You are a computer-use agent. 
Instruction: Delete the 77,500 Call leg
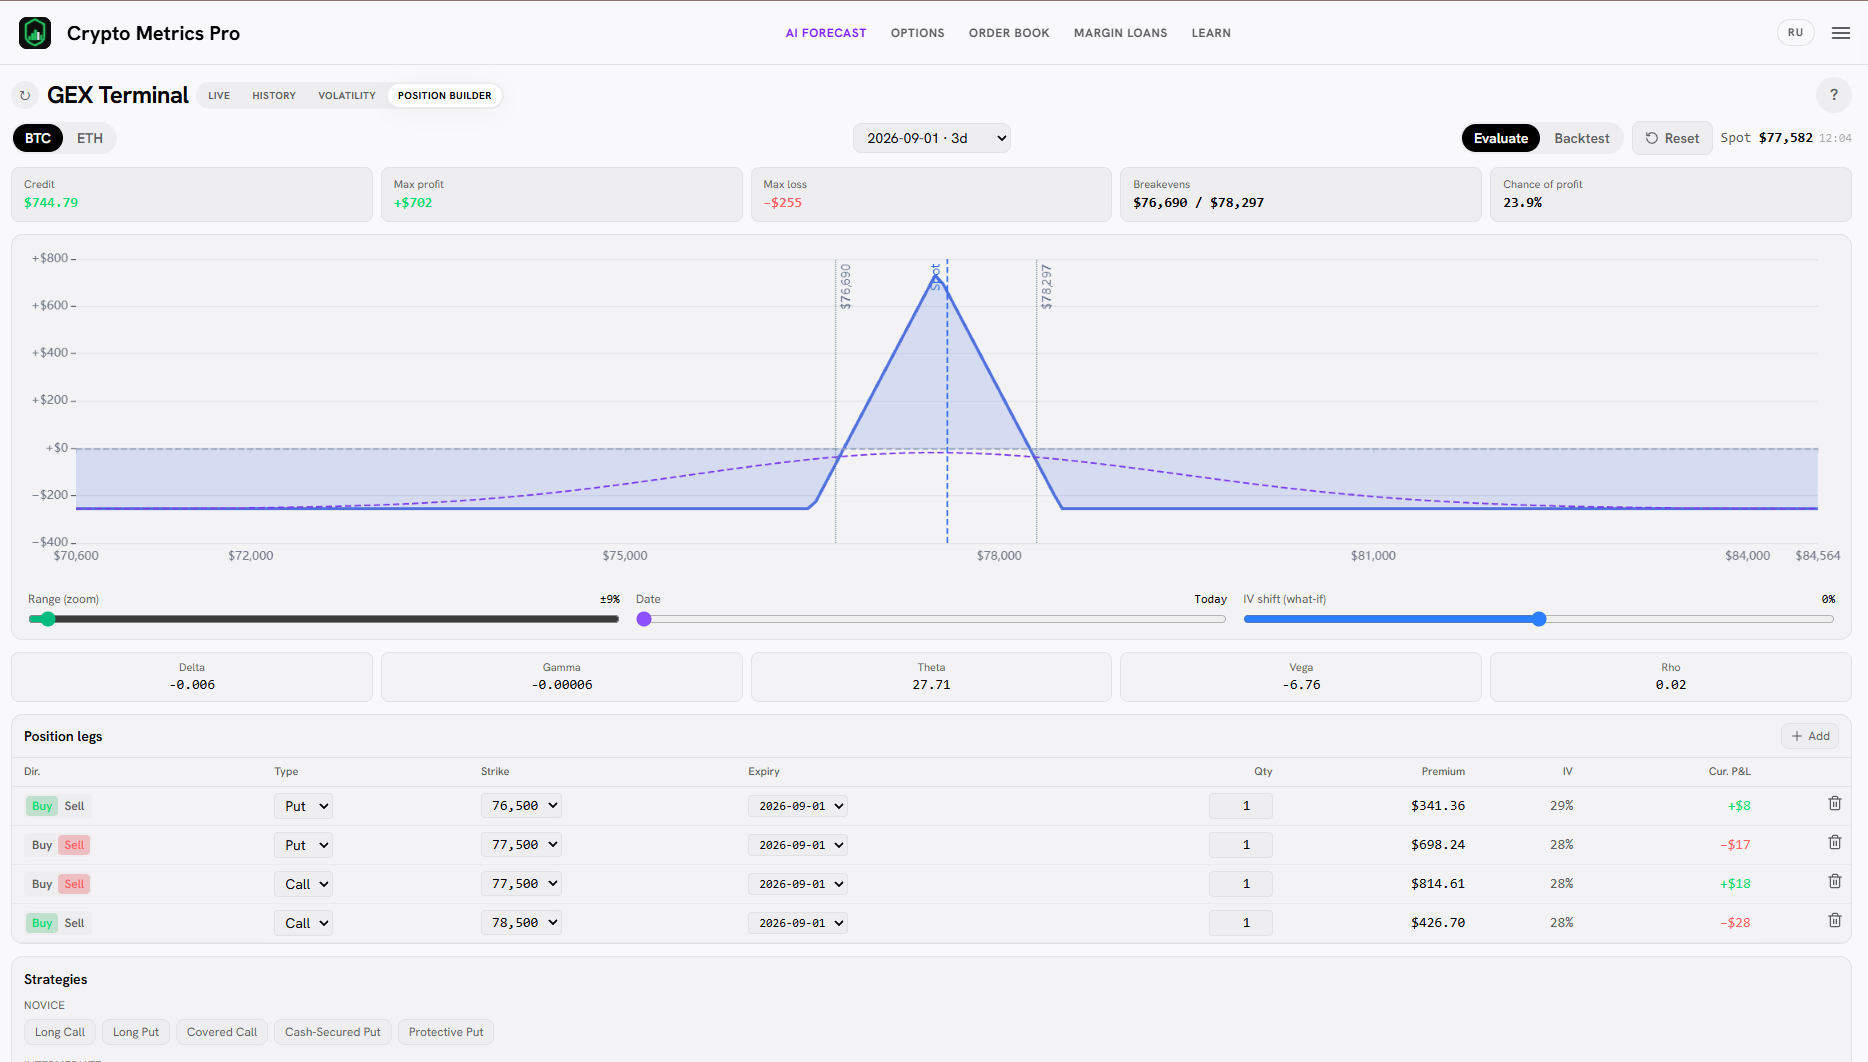(x=1835, y=882)
